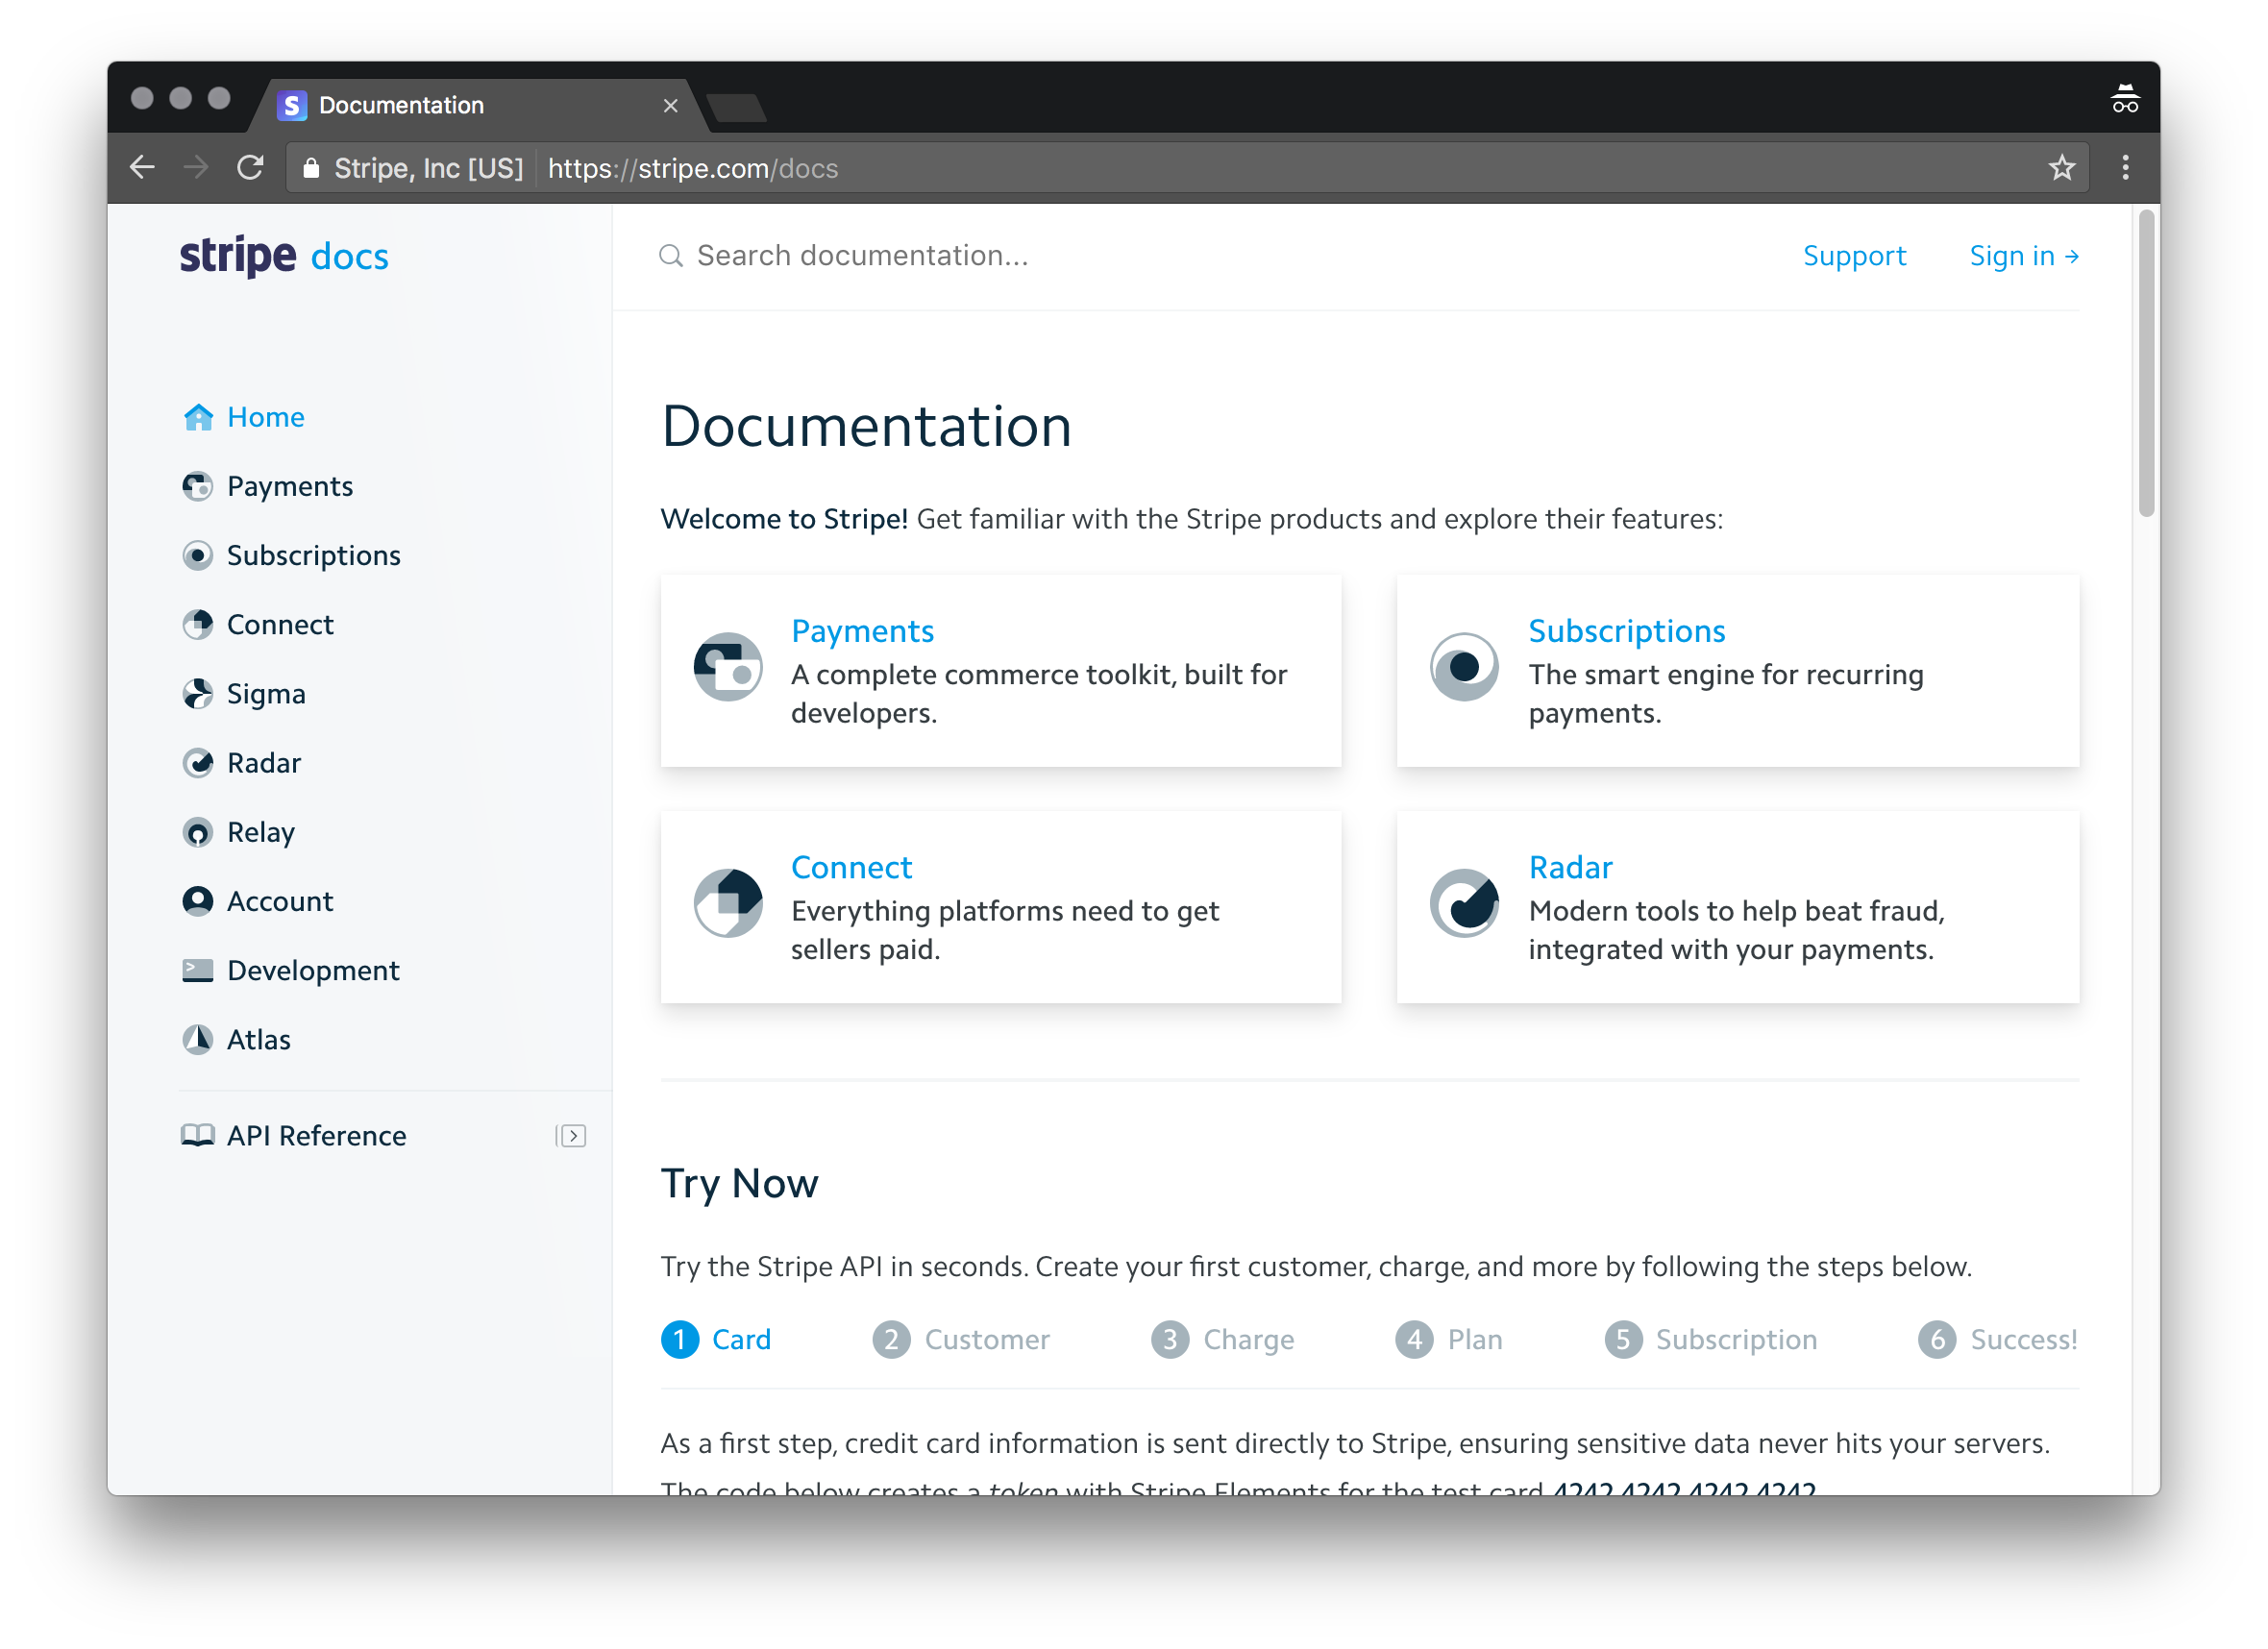Select step 3 Charge tab

[1222, 1339]
